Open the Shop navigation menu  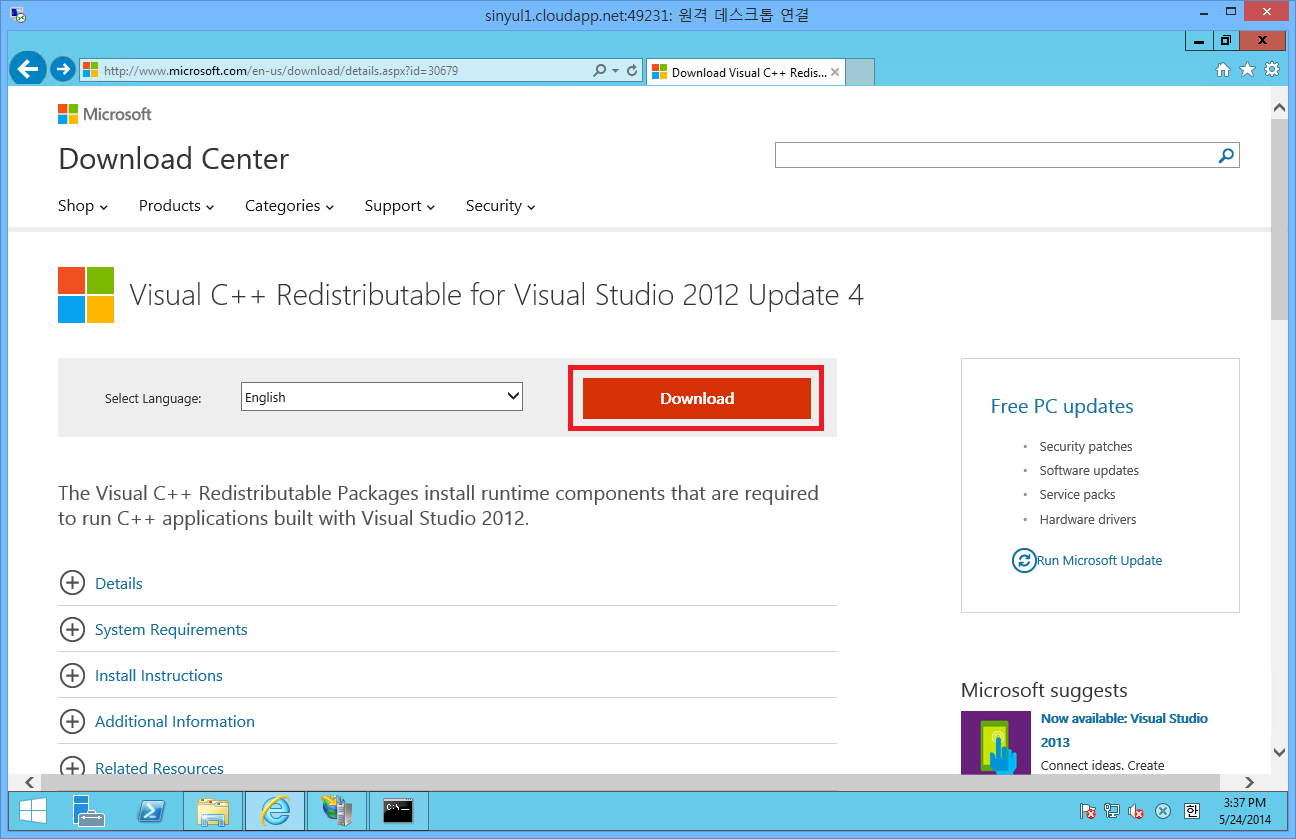point(83,206)
